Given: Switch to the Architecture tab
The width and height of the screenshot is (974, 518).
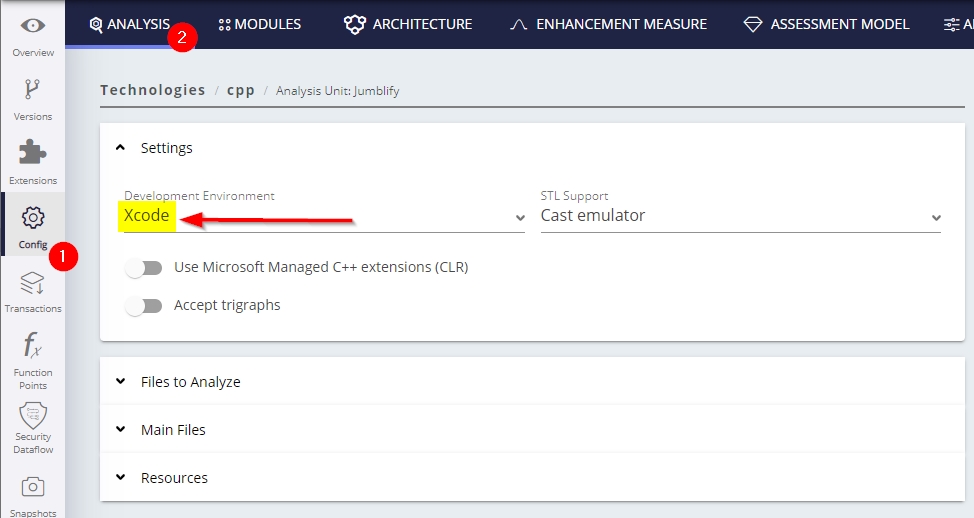Looking at the screenshot, I should tap(408, 24).
